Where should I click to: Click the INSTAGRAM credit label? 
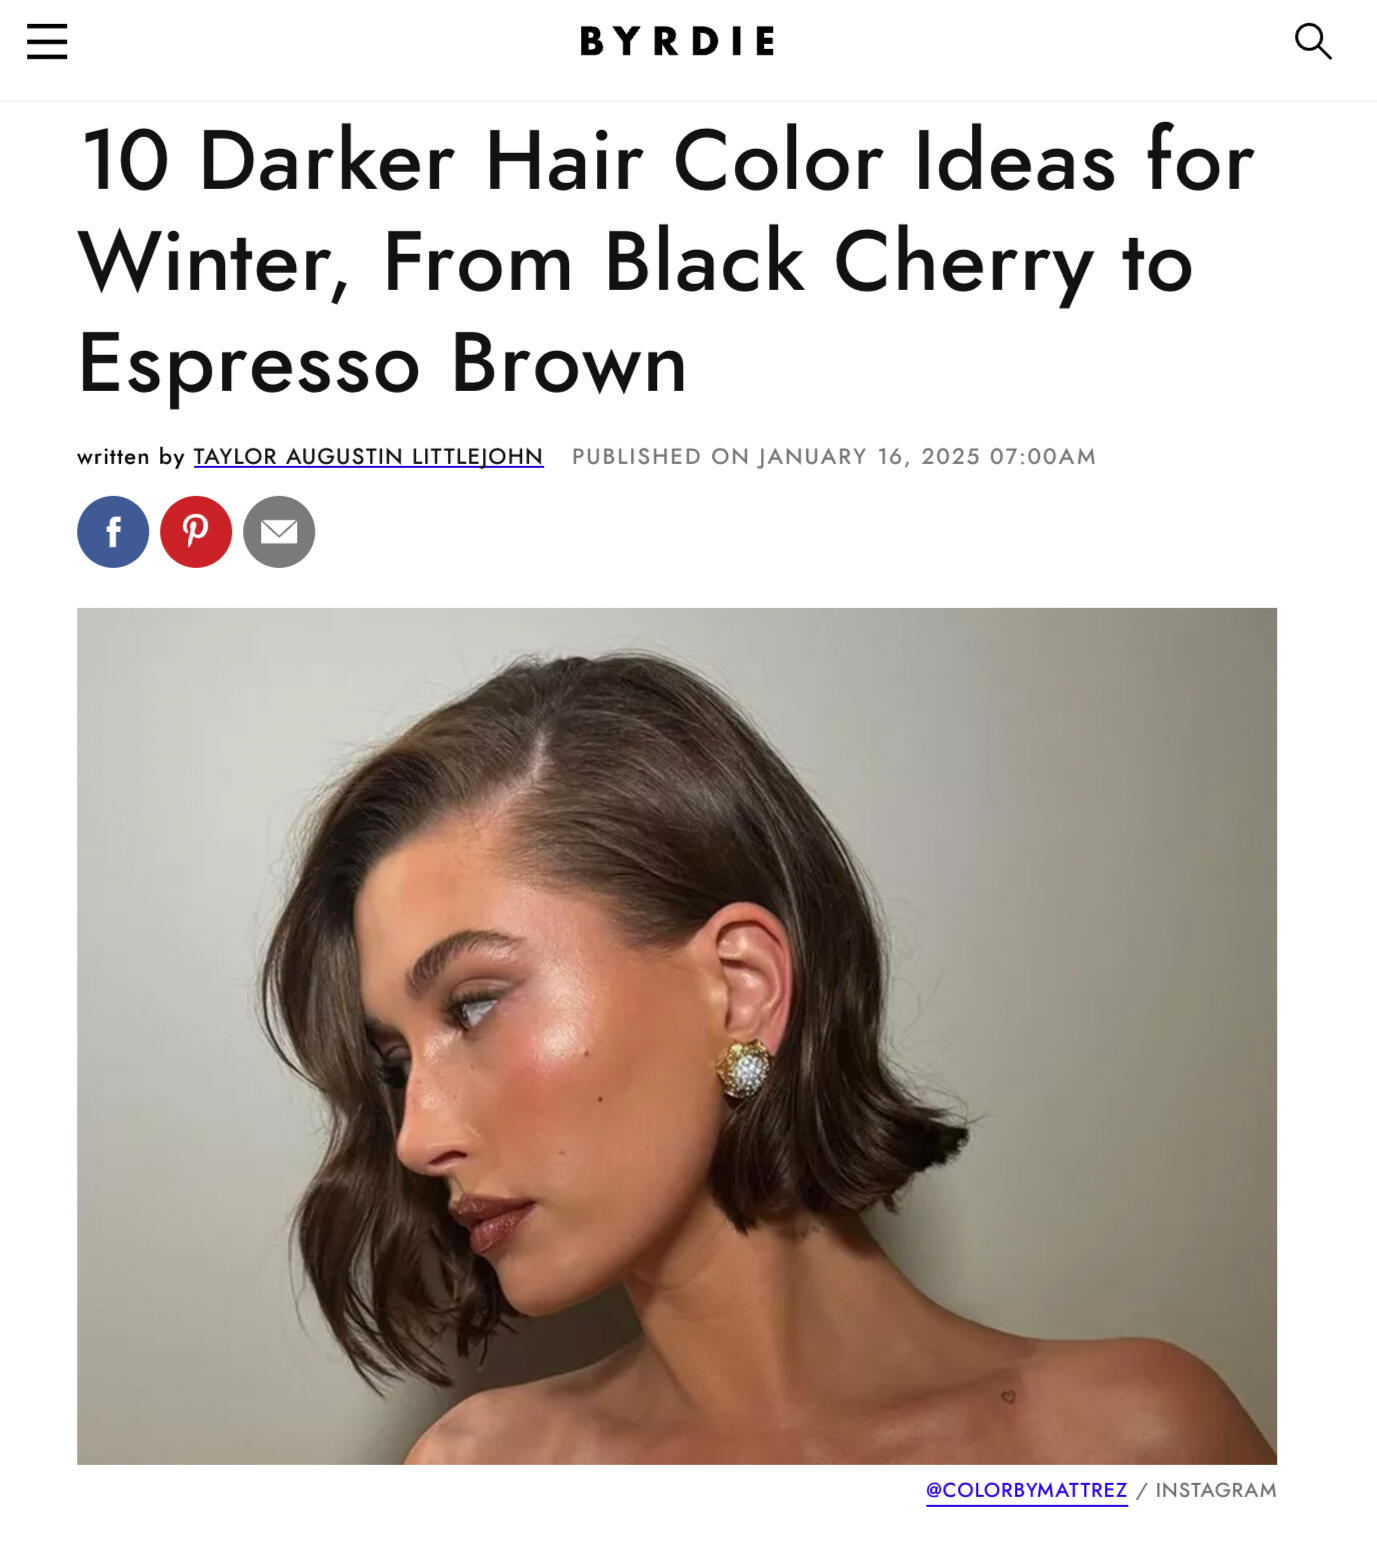[x=1216, y=1490]
